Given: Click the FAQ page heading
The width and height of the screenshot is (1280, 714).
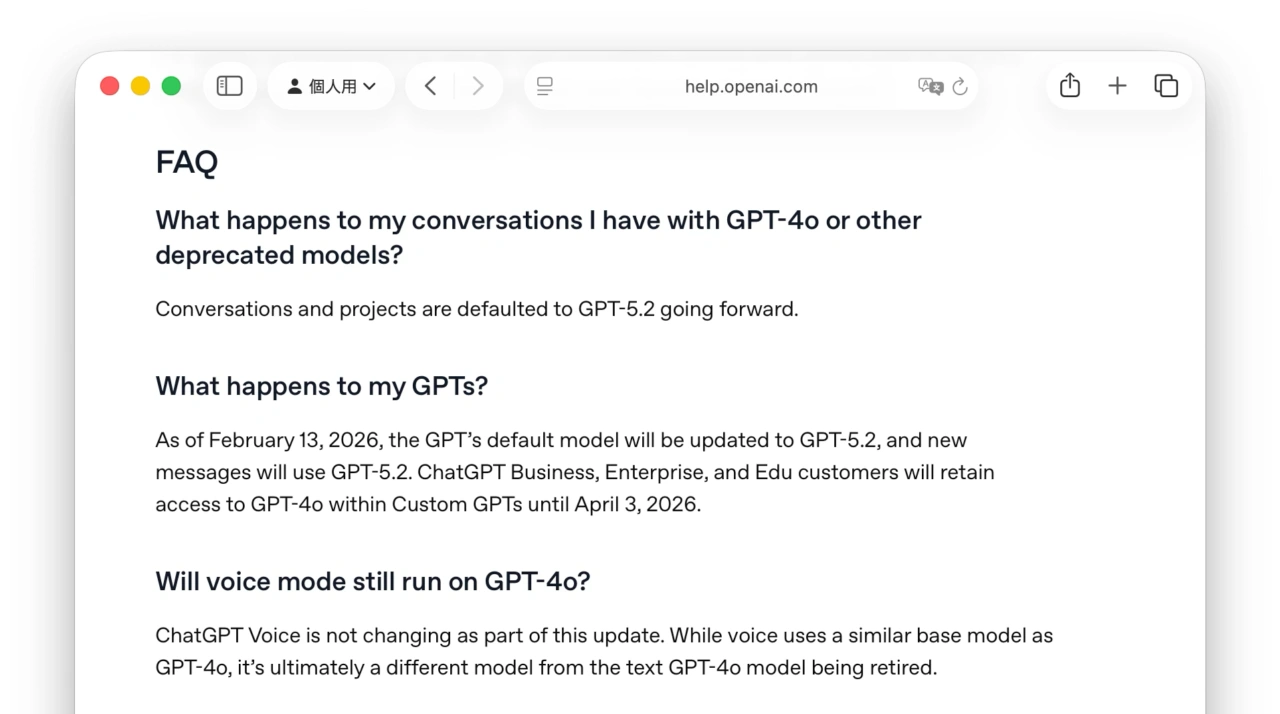Looking at the screenshot, I should (186, 161).
